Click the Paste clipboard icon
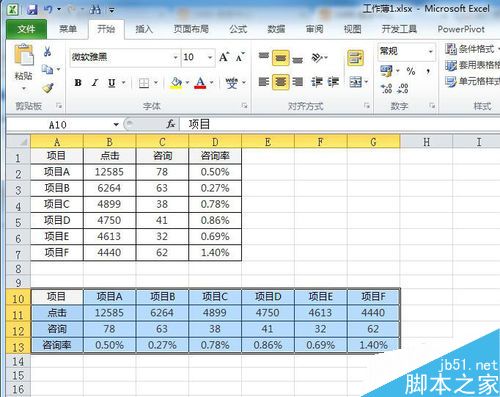This screenshot has width=500, height=397. tap(23, 55)
